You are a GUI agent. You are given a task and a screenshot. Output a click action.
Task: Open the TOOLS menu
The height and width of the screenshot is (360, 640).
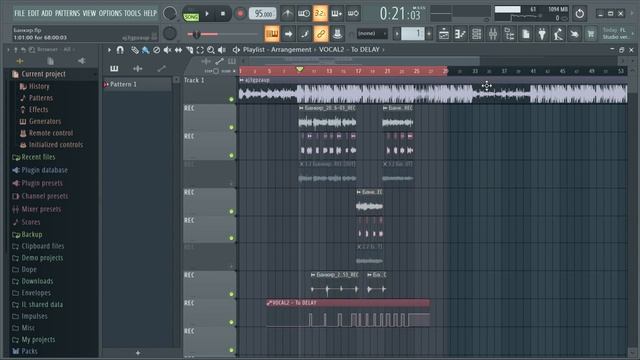point(132,13)
